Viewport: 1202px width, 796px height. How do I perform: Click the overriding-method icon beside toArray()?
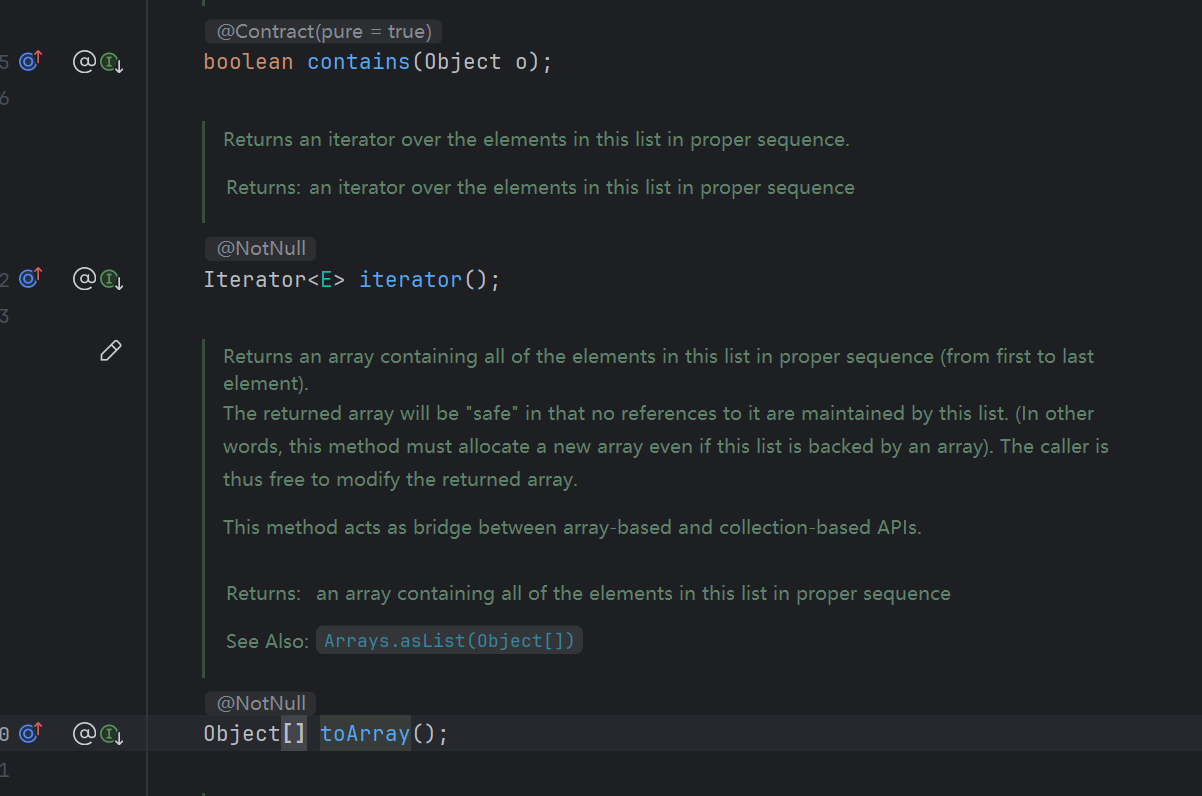click(x=30, y=733)
